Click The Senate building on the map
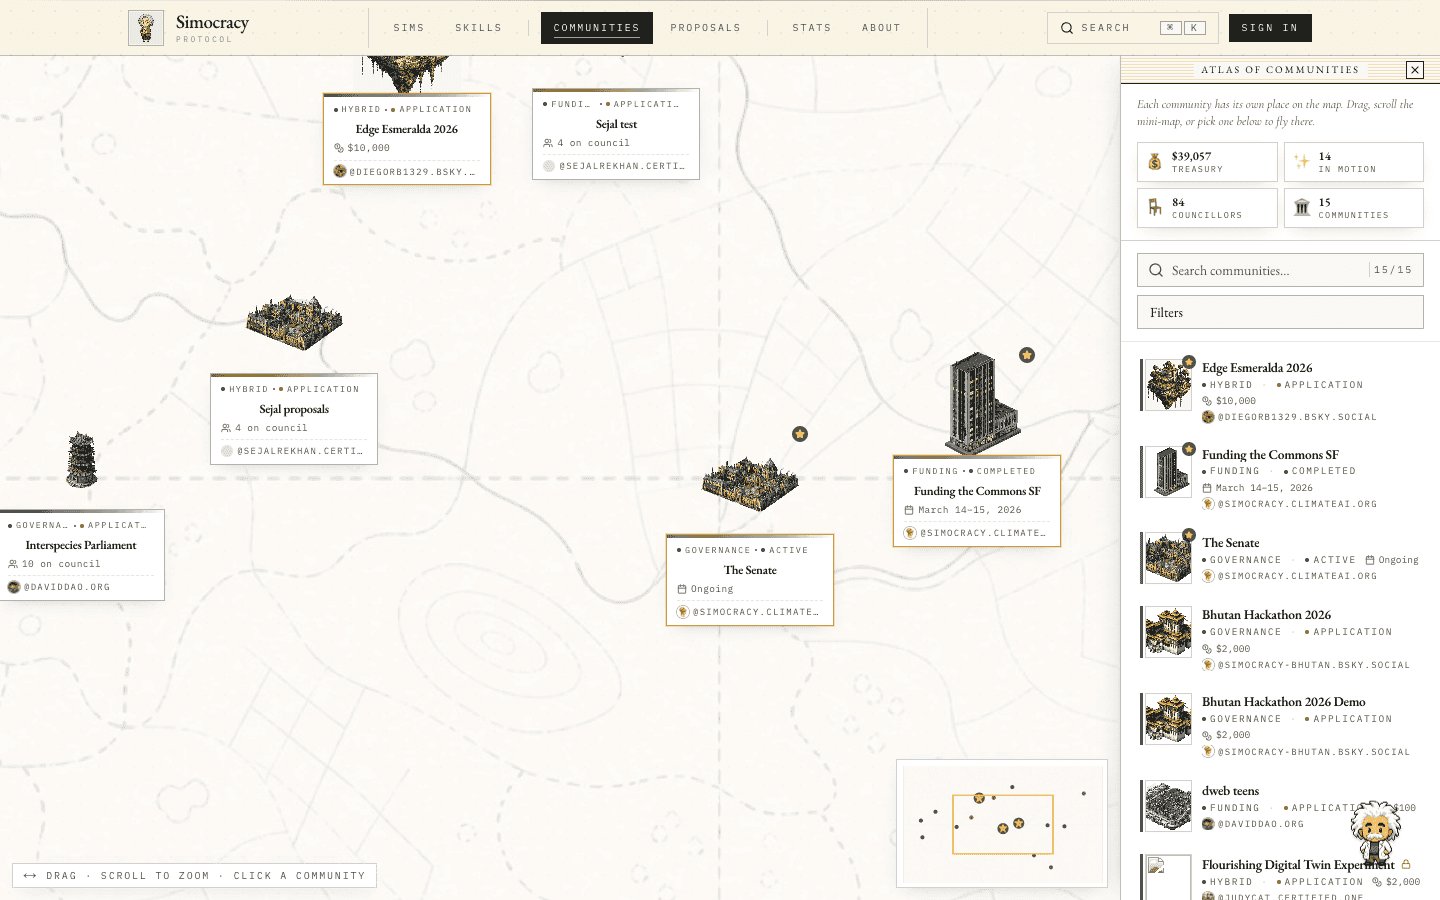 click(x=750, y=484)
